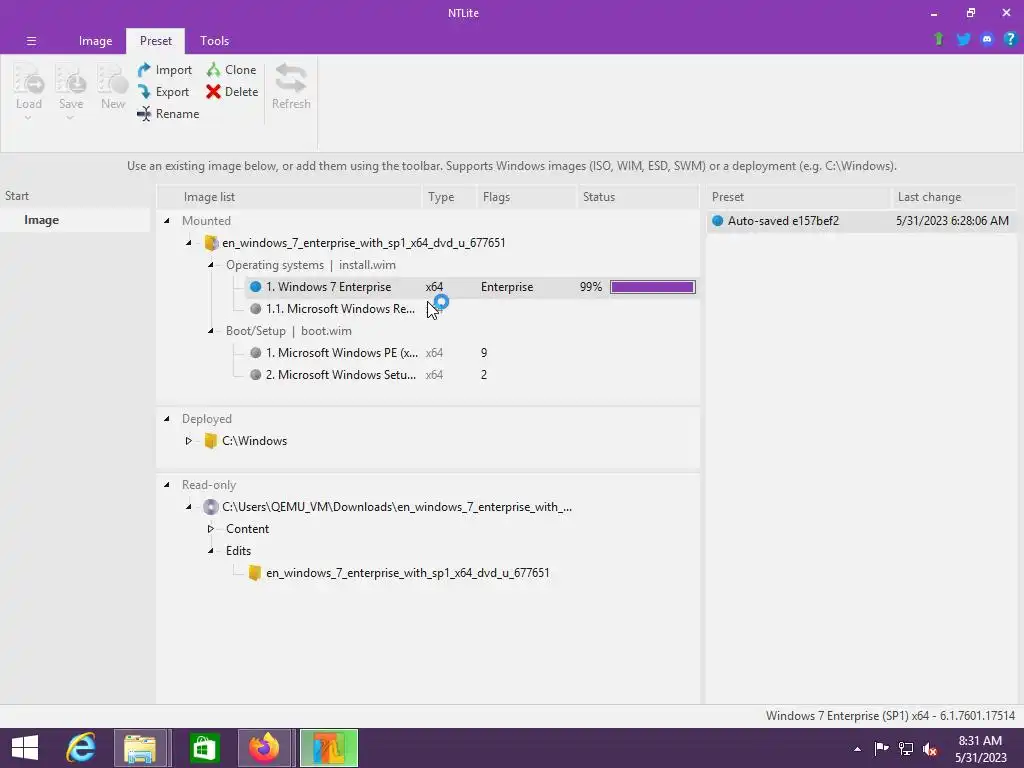Click the muted volume tray icon

930,749
